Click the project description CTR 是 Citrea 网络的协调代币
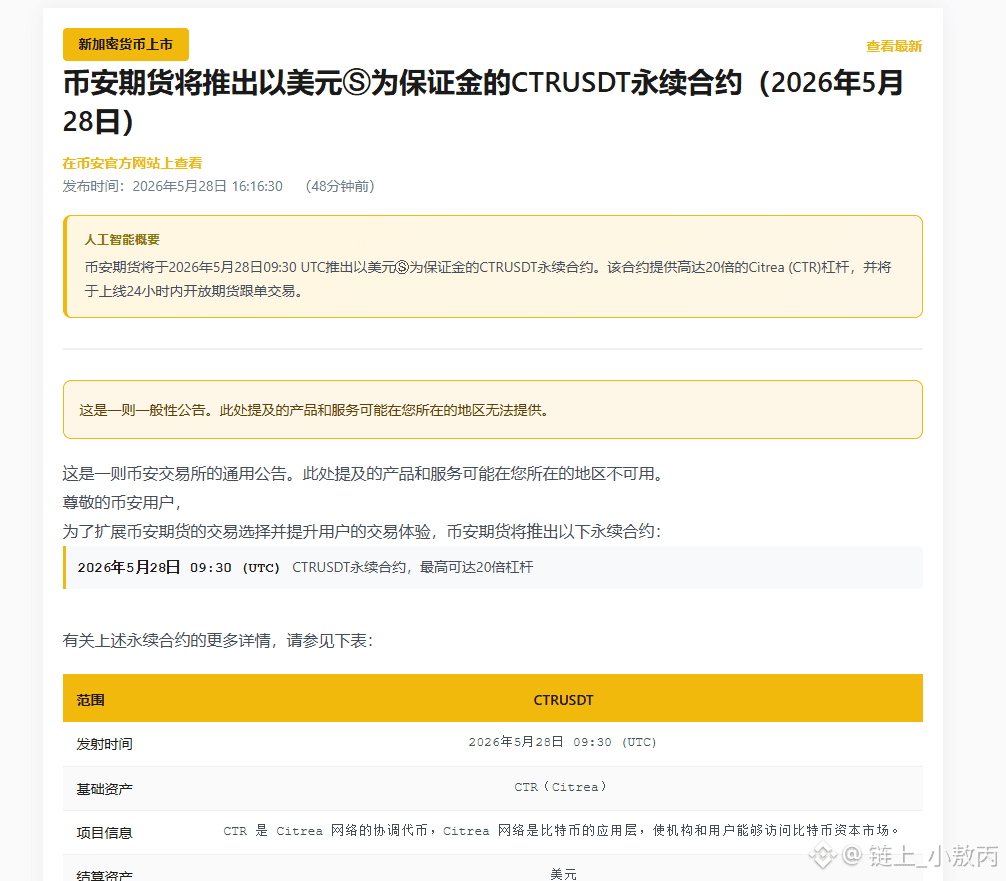The image size is (1006, 881). [x=561, y=831]
